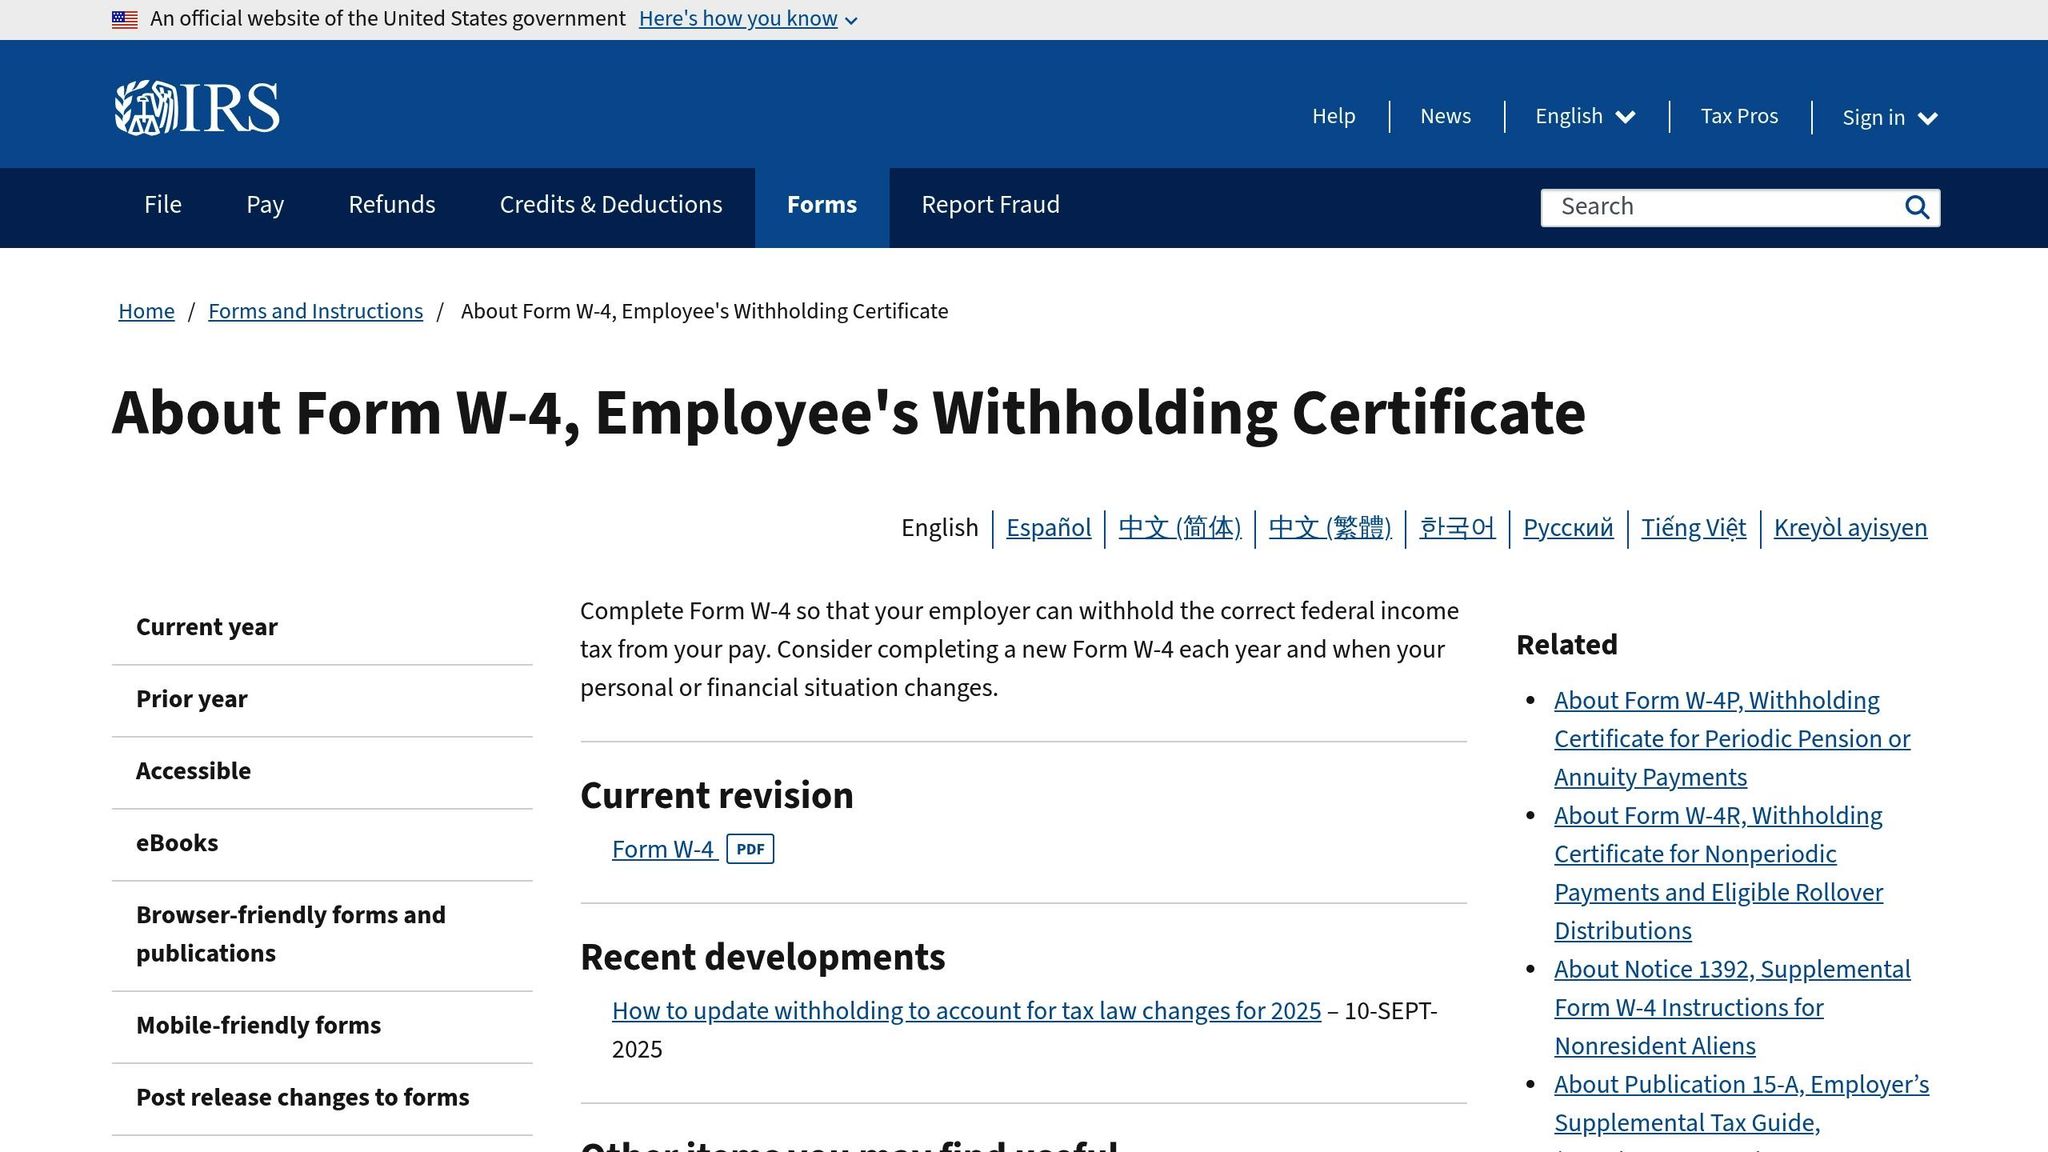Switch the page to Español
2048x1152 pixels.
pyautogui.click(x=1048, y=528)
